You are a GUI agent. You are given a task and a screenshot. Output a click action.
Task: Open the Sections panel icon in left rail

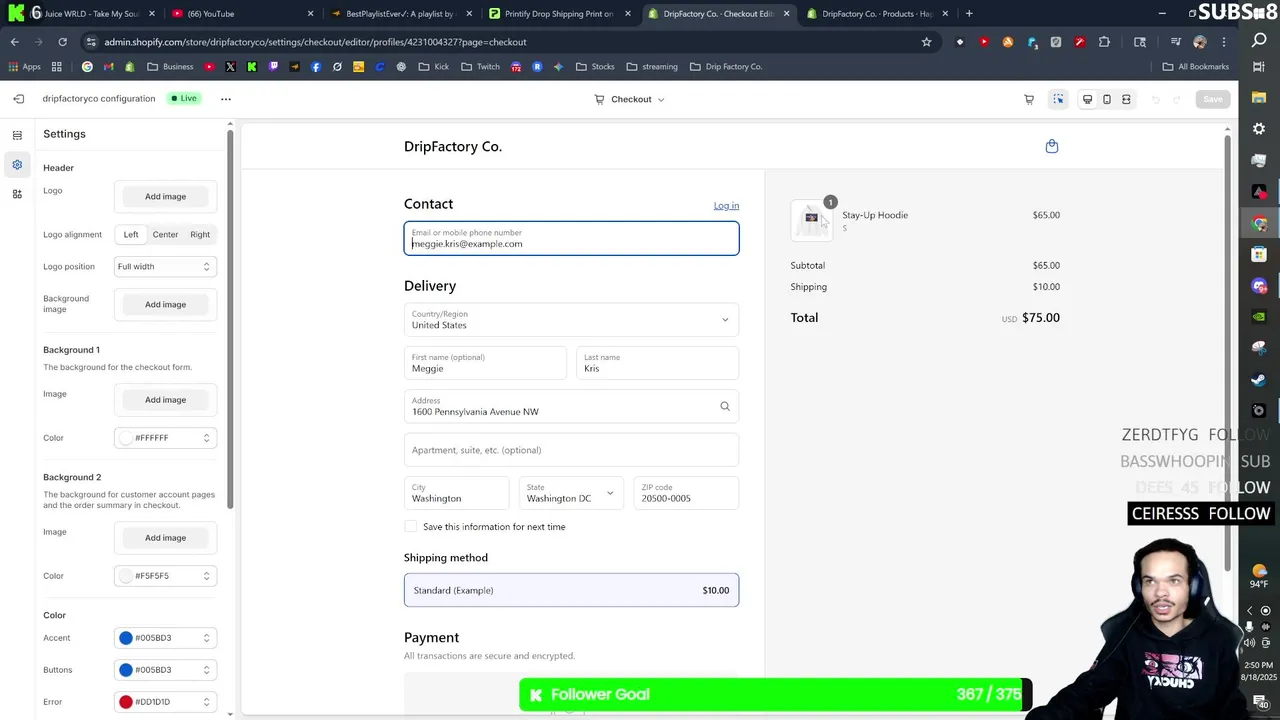(x=17, y=135)
